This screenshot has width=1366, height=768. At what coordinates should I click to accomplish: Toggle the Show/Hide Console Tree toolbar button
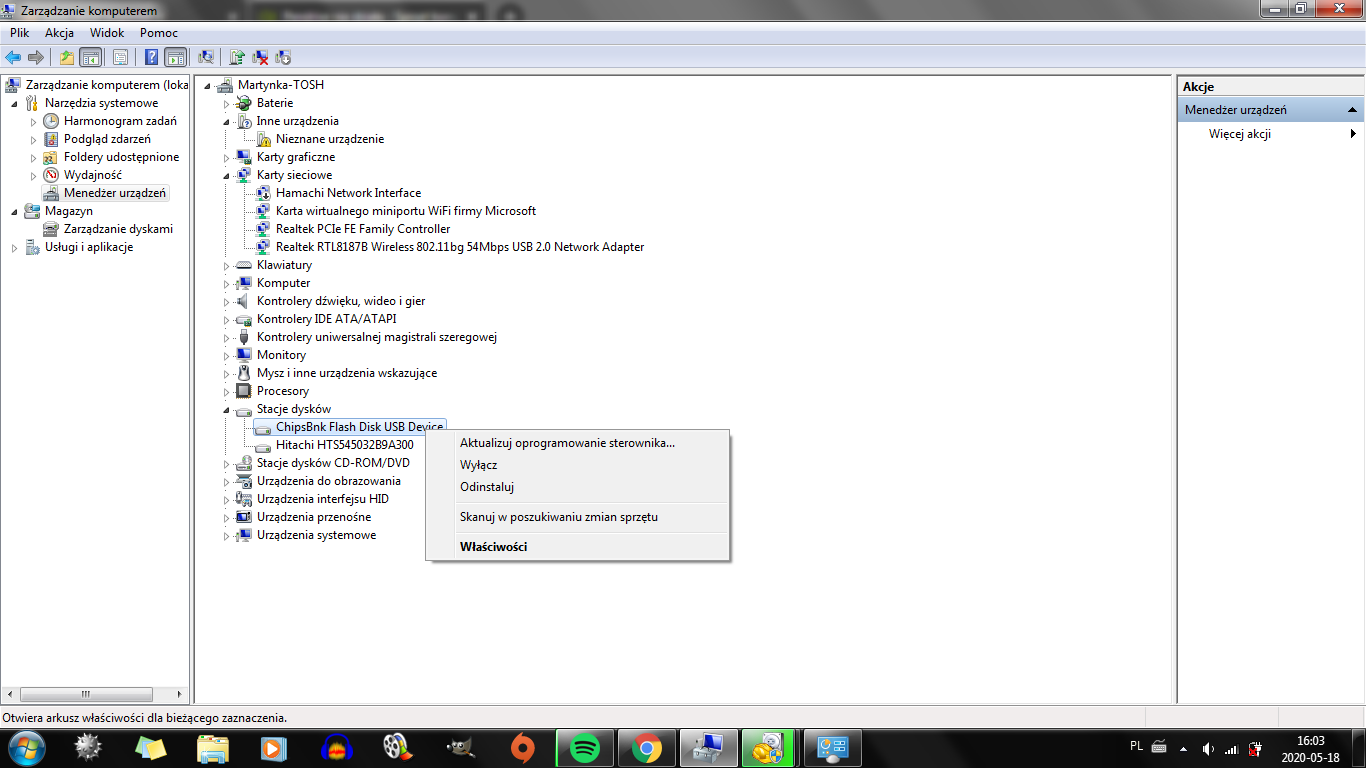90,57
